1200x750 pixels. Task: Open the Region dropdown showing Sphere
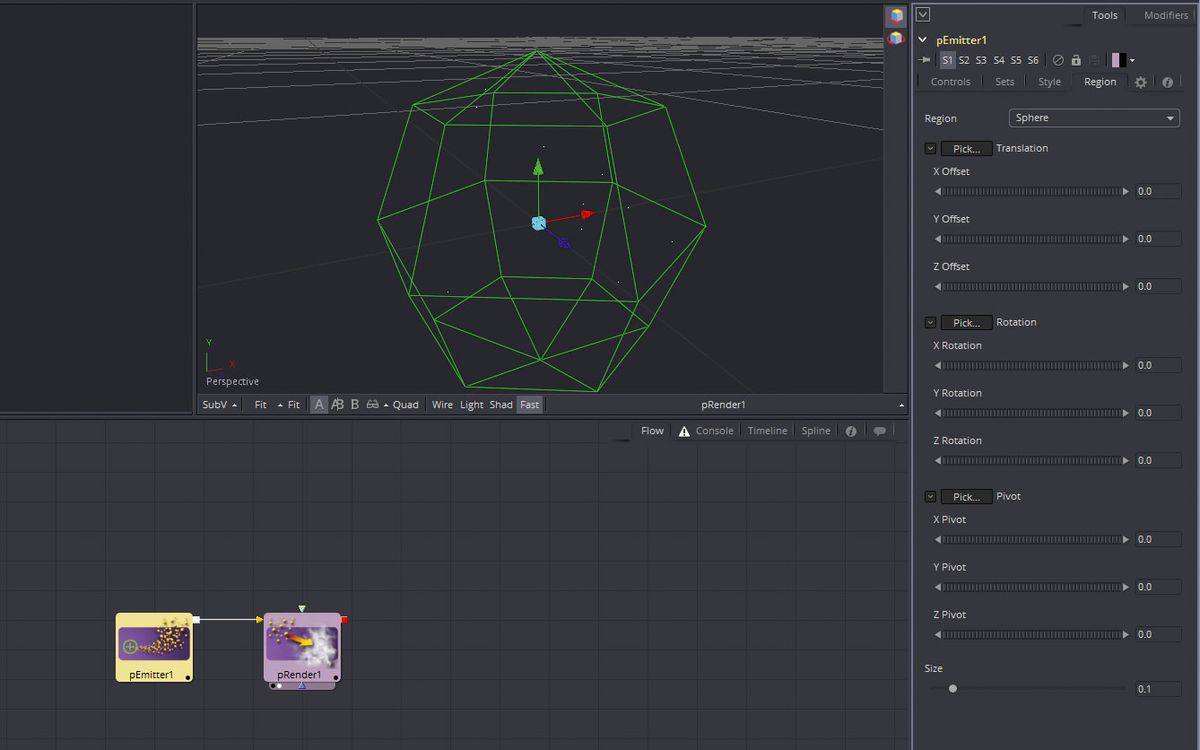[x=1093, y=117]
